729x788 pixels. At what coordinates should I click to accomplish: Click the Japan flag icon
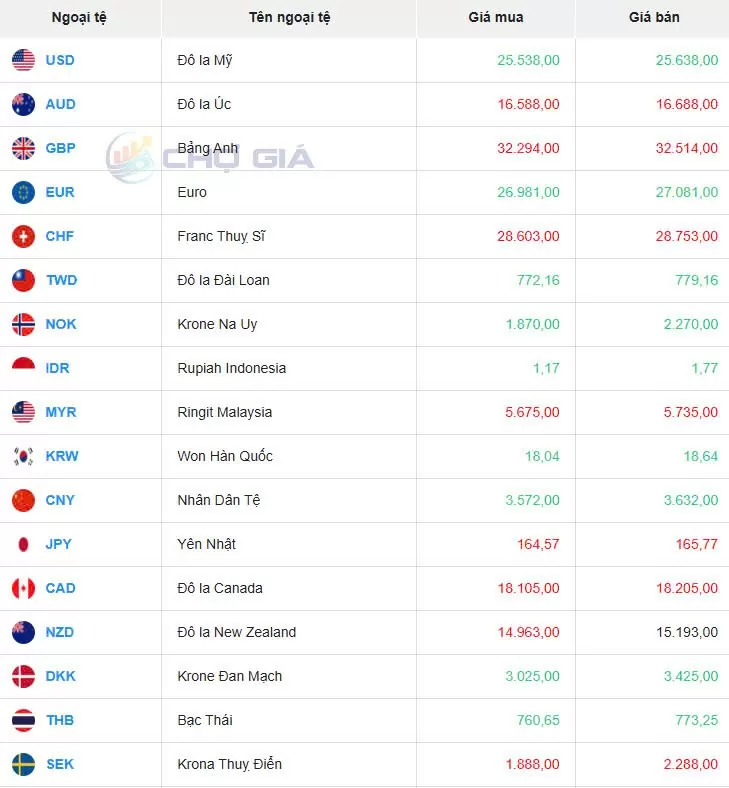[23, 544]
